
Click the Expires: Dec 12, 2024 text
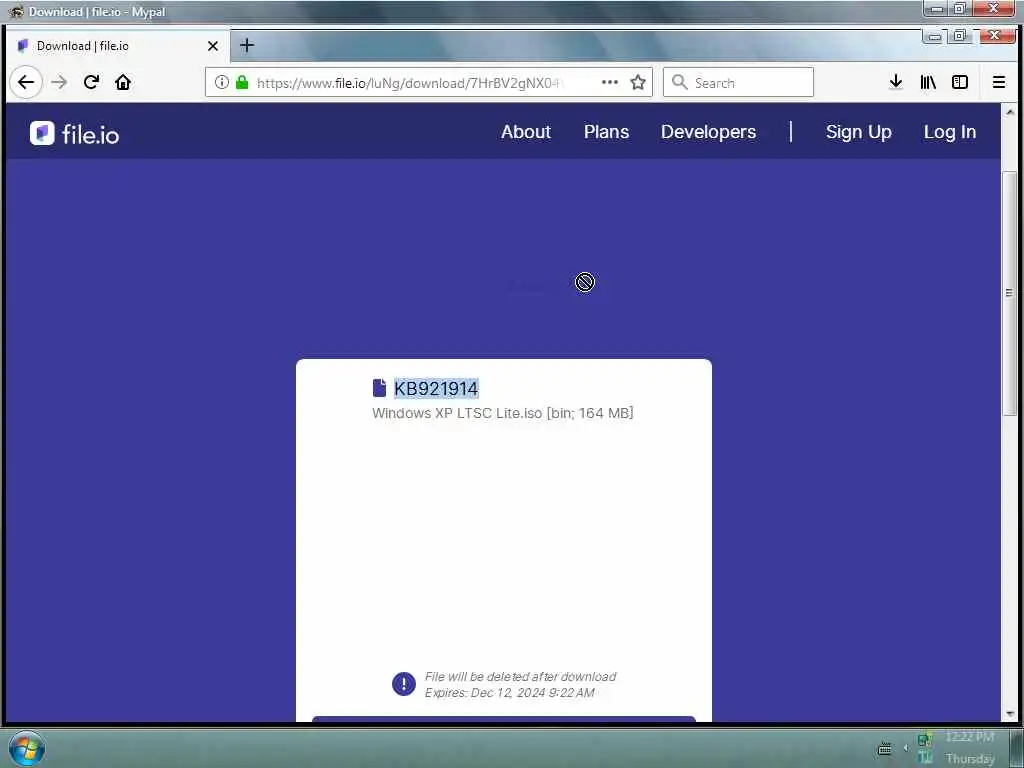coord(509,692)
